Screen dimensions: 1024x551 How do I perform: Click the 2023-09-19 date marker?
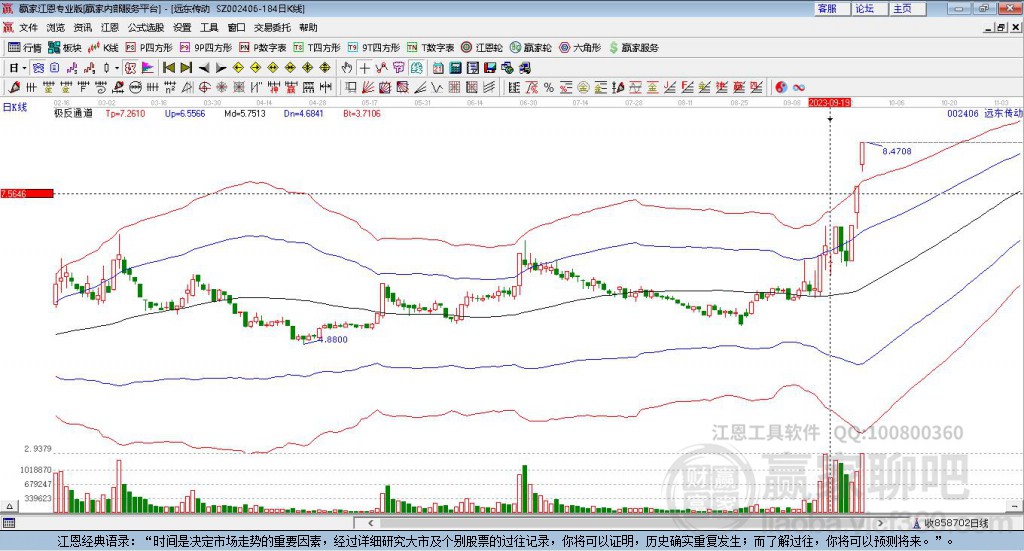pos(829,103)
